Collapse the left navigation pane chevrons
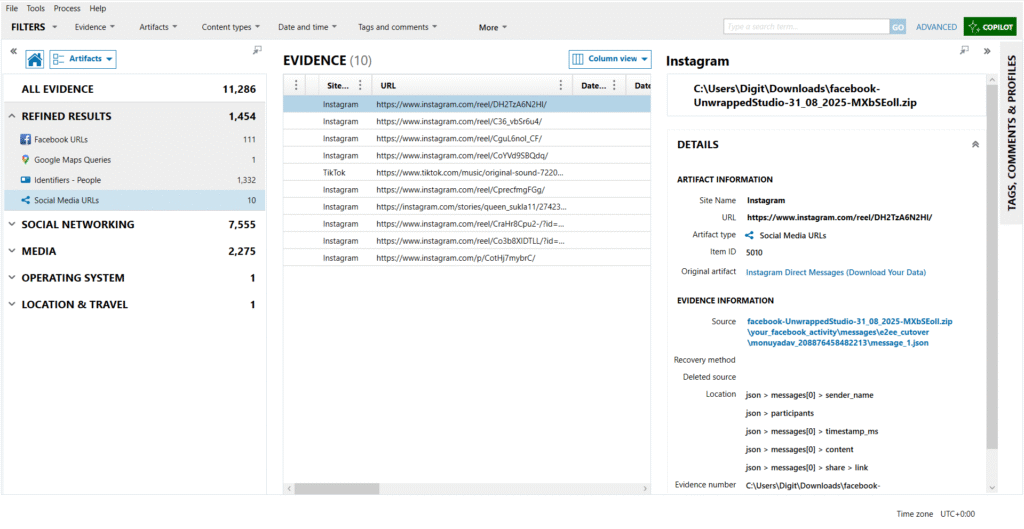 14,51
